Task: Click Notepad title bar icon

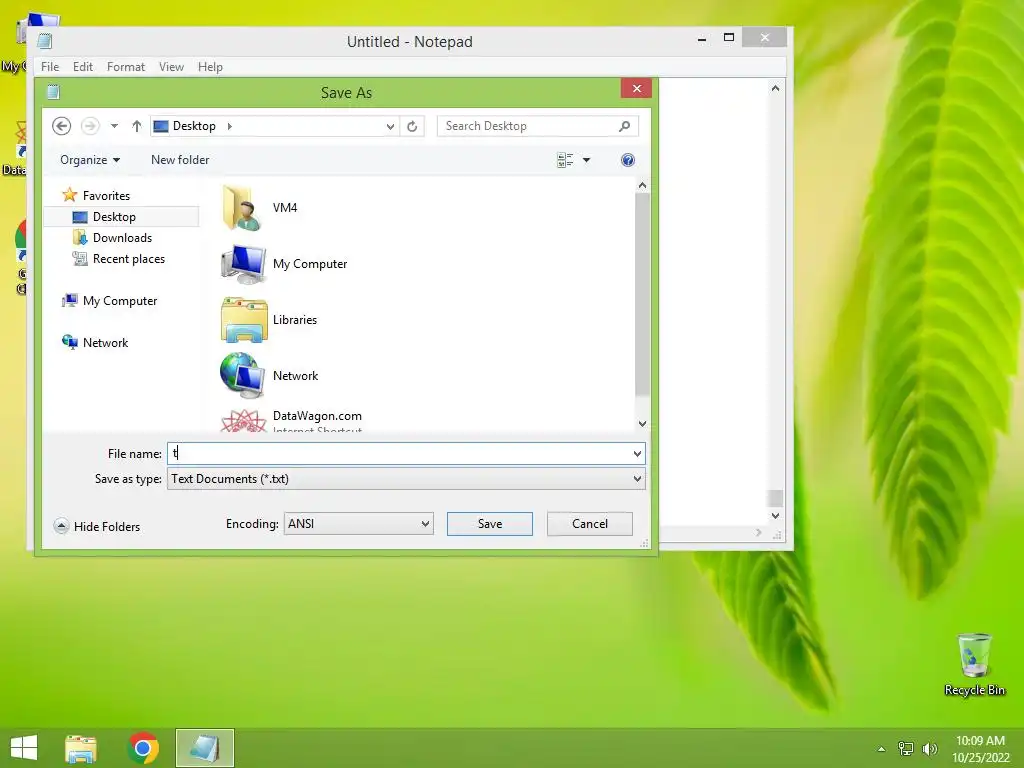Action: point(44,41)
